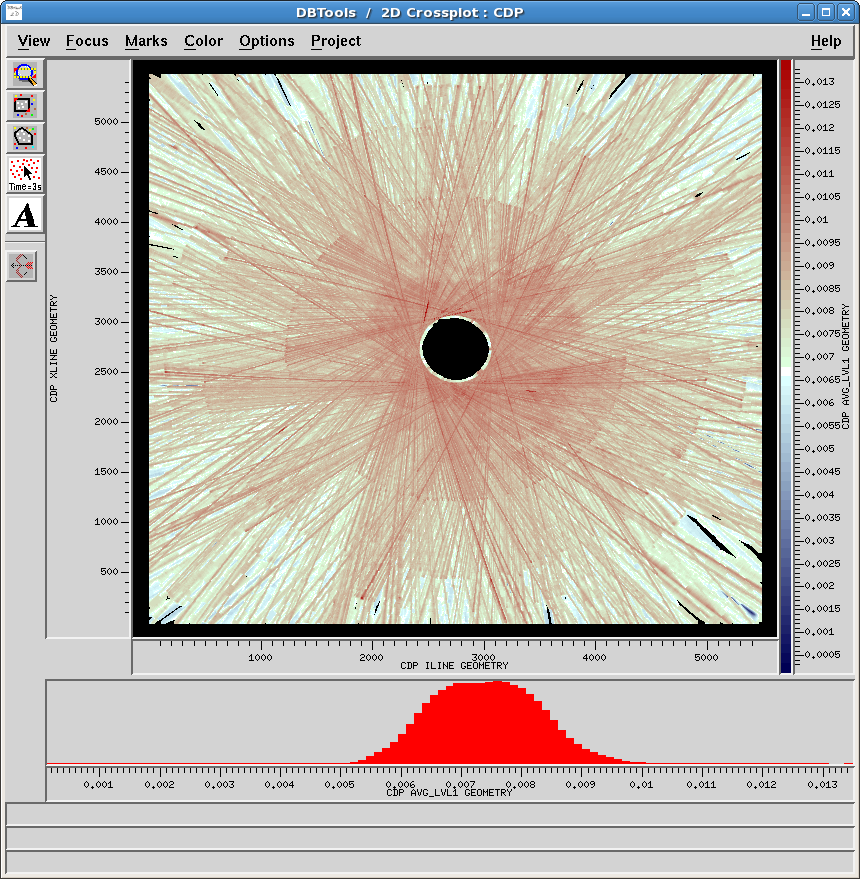Image resolution: width=860 pixels, height=879 pixels.
Task: Open the Marks menu
Action: (x=146, y=41)
